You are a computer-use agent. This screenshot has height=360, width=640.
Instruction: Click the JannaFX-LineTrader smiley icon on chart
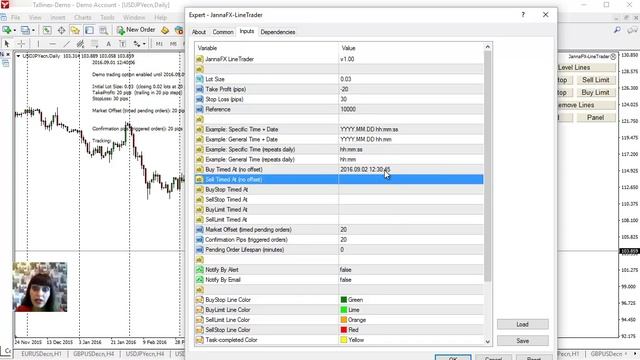[613, 57]
